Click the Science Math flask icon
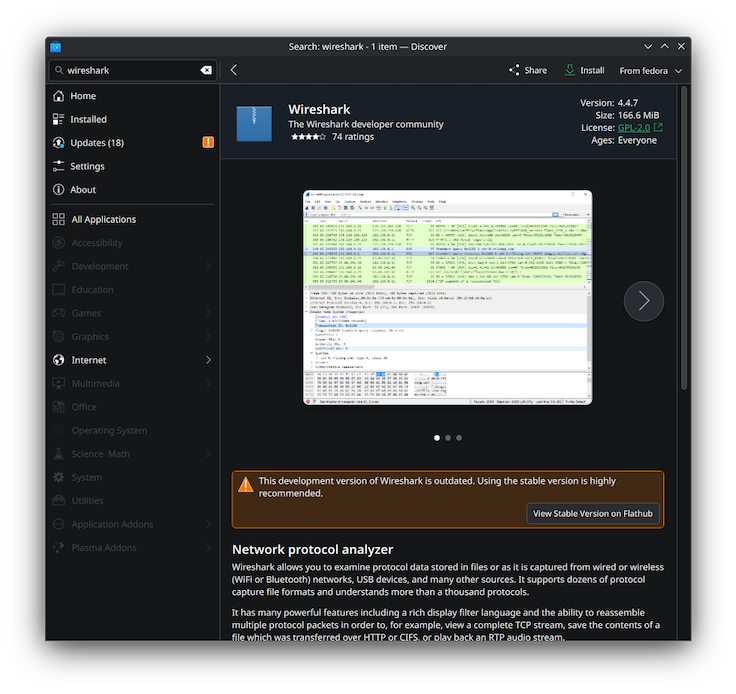Screen dimensions: 736x694 pyautogui.click(x=59, y=454)
